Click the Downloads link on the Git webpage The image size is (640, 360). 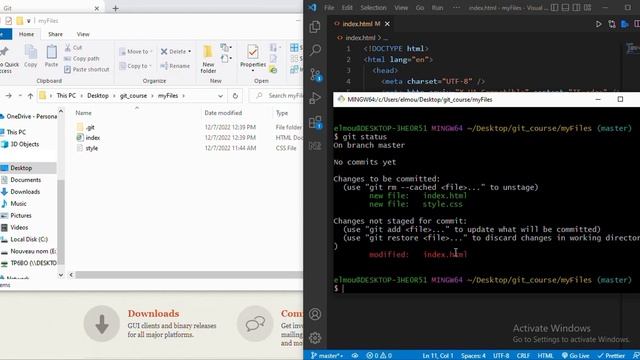[153, 313]
